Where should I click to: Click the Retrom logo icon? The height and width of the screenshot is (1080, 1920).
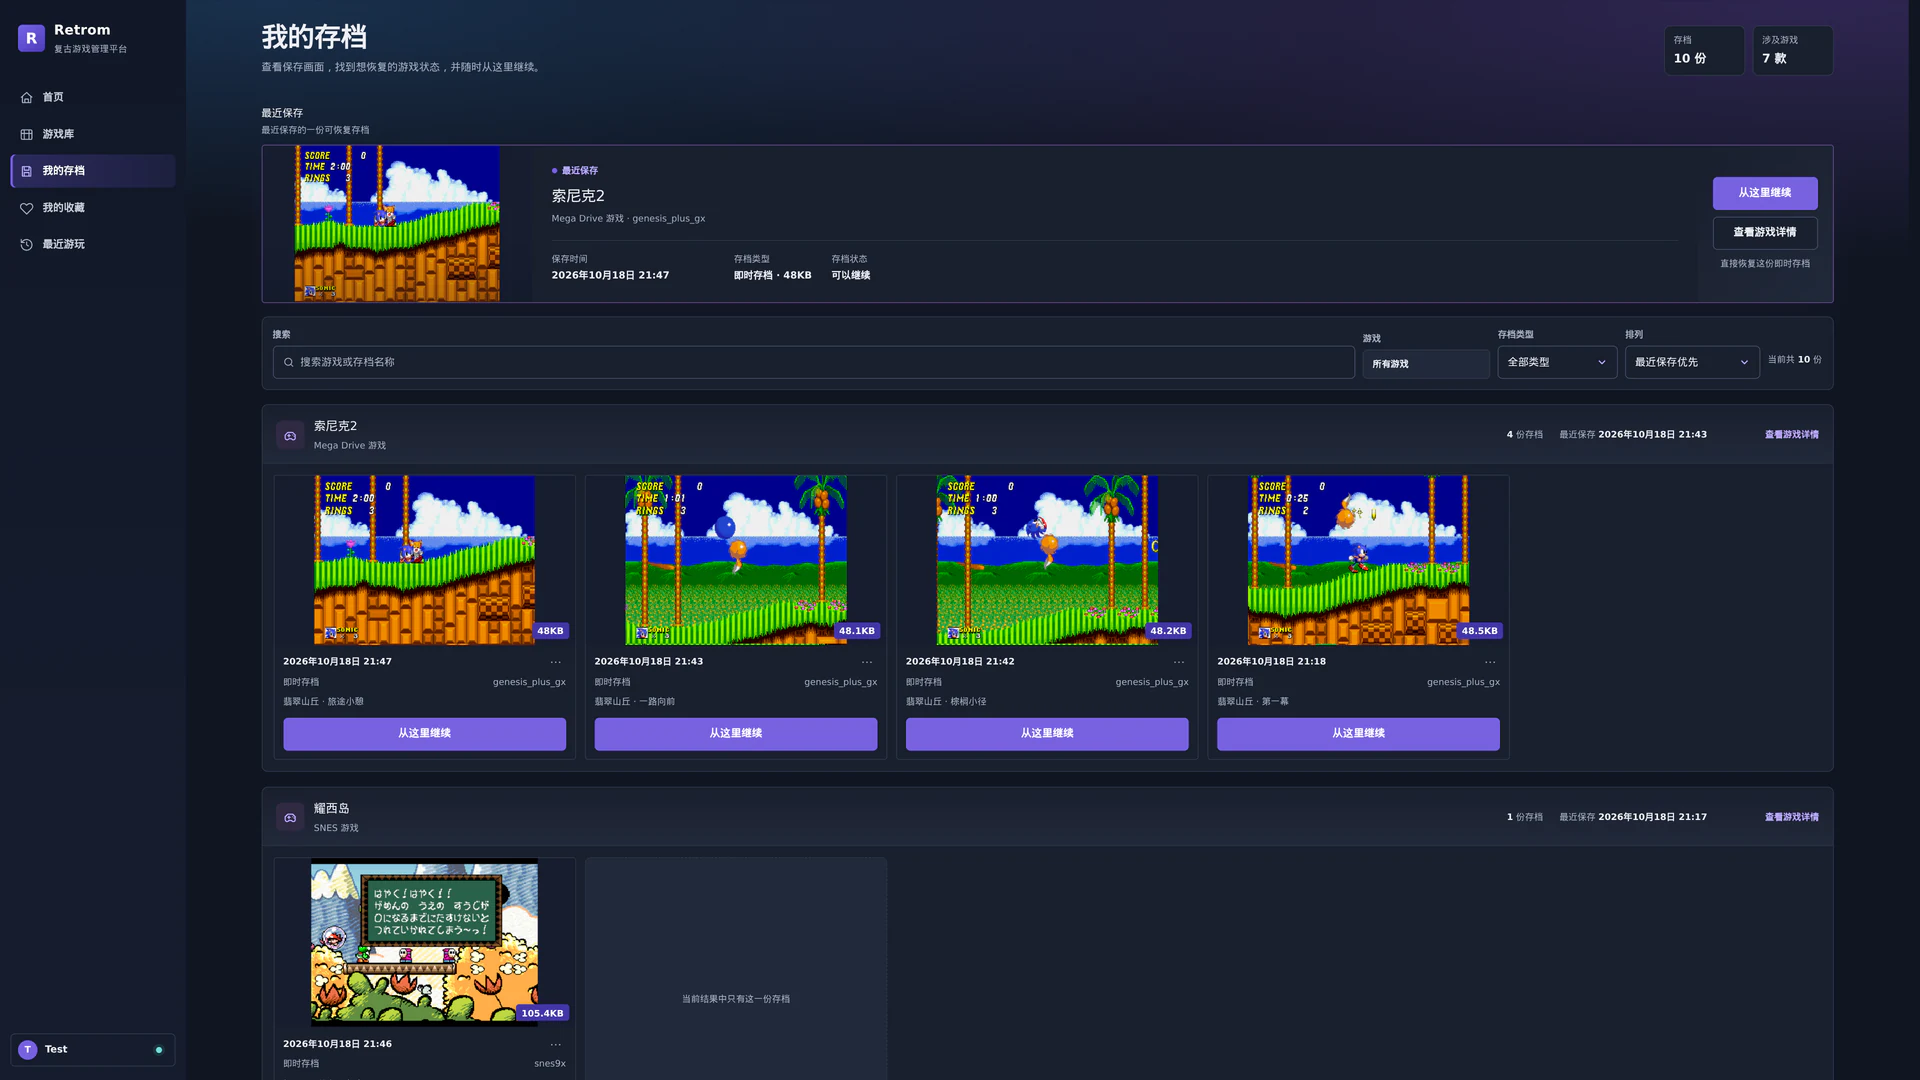(x=31, y=38)
